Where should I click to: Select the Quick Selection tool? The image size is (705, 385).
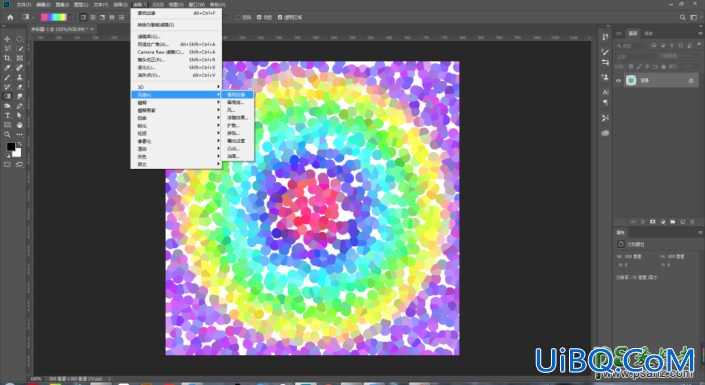pyautogui.click(x=19, y=49)
